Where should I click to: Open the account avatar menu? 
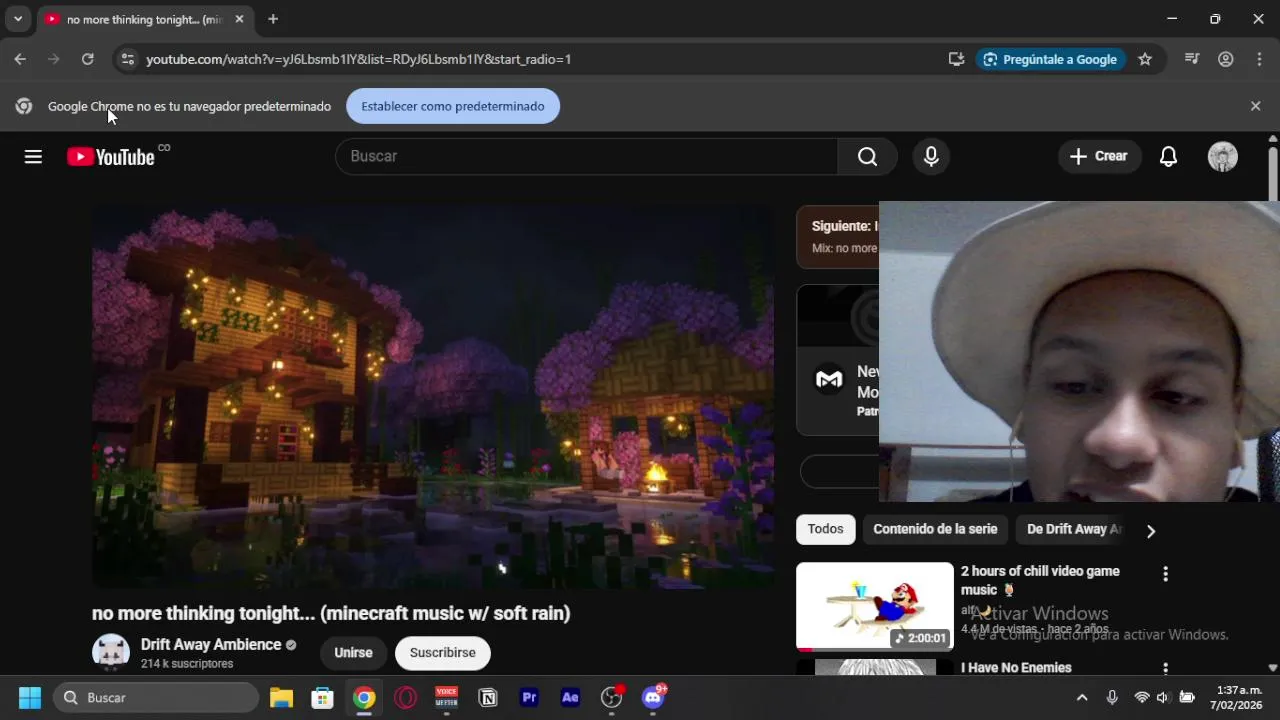click(1222, 156)
